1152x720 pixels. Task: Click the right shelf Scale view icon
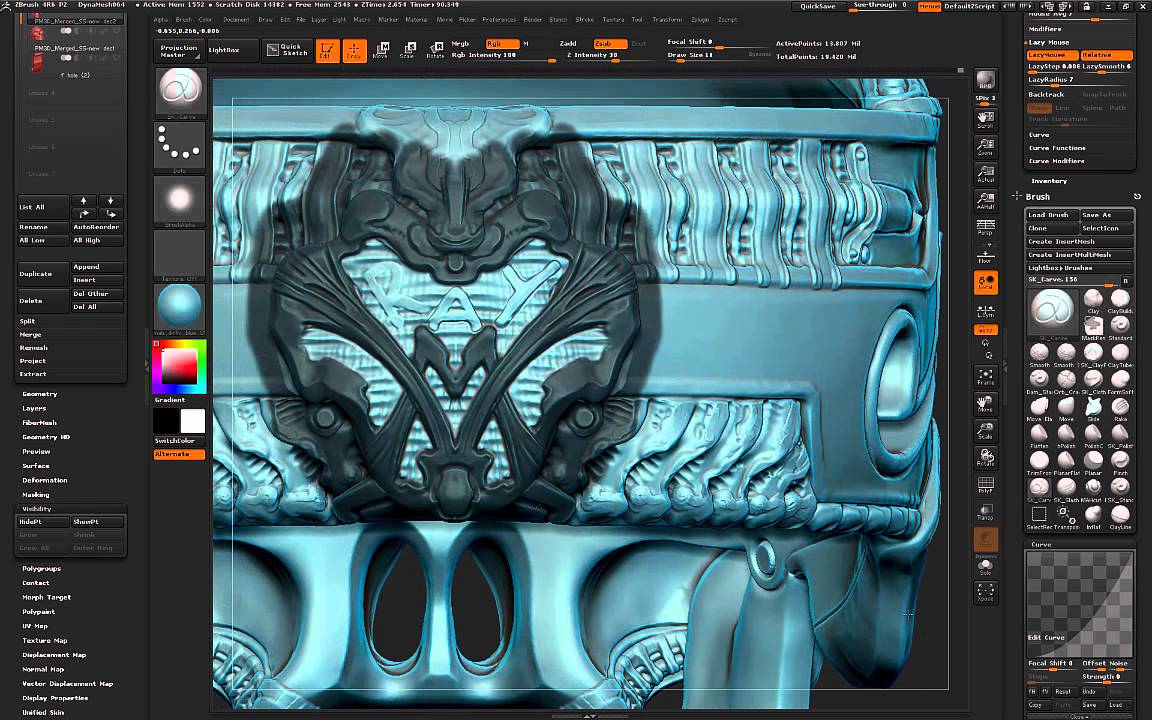tap(985, 431)
